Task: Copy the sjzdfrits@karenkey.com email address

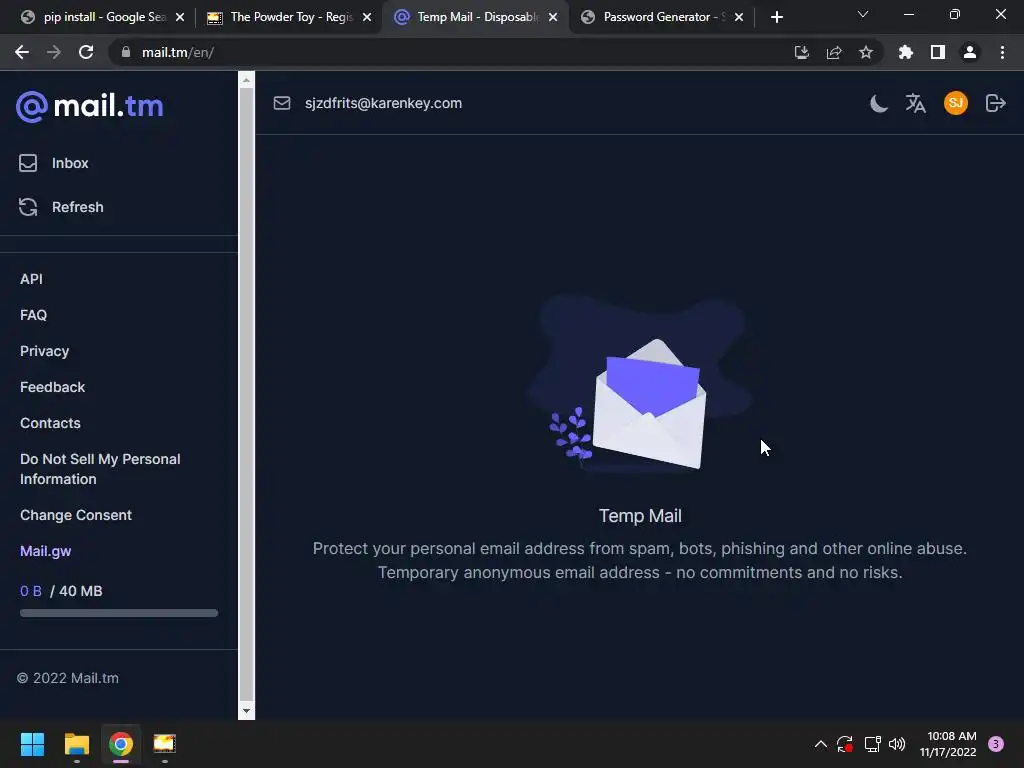Action: tap(383, 103)
